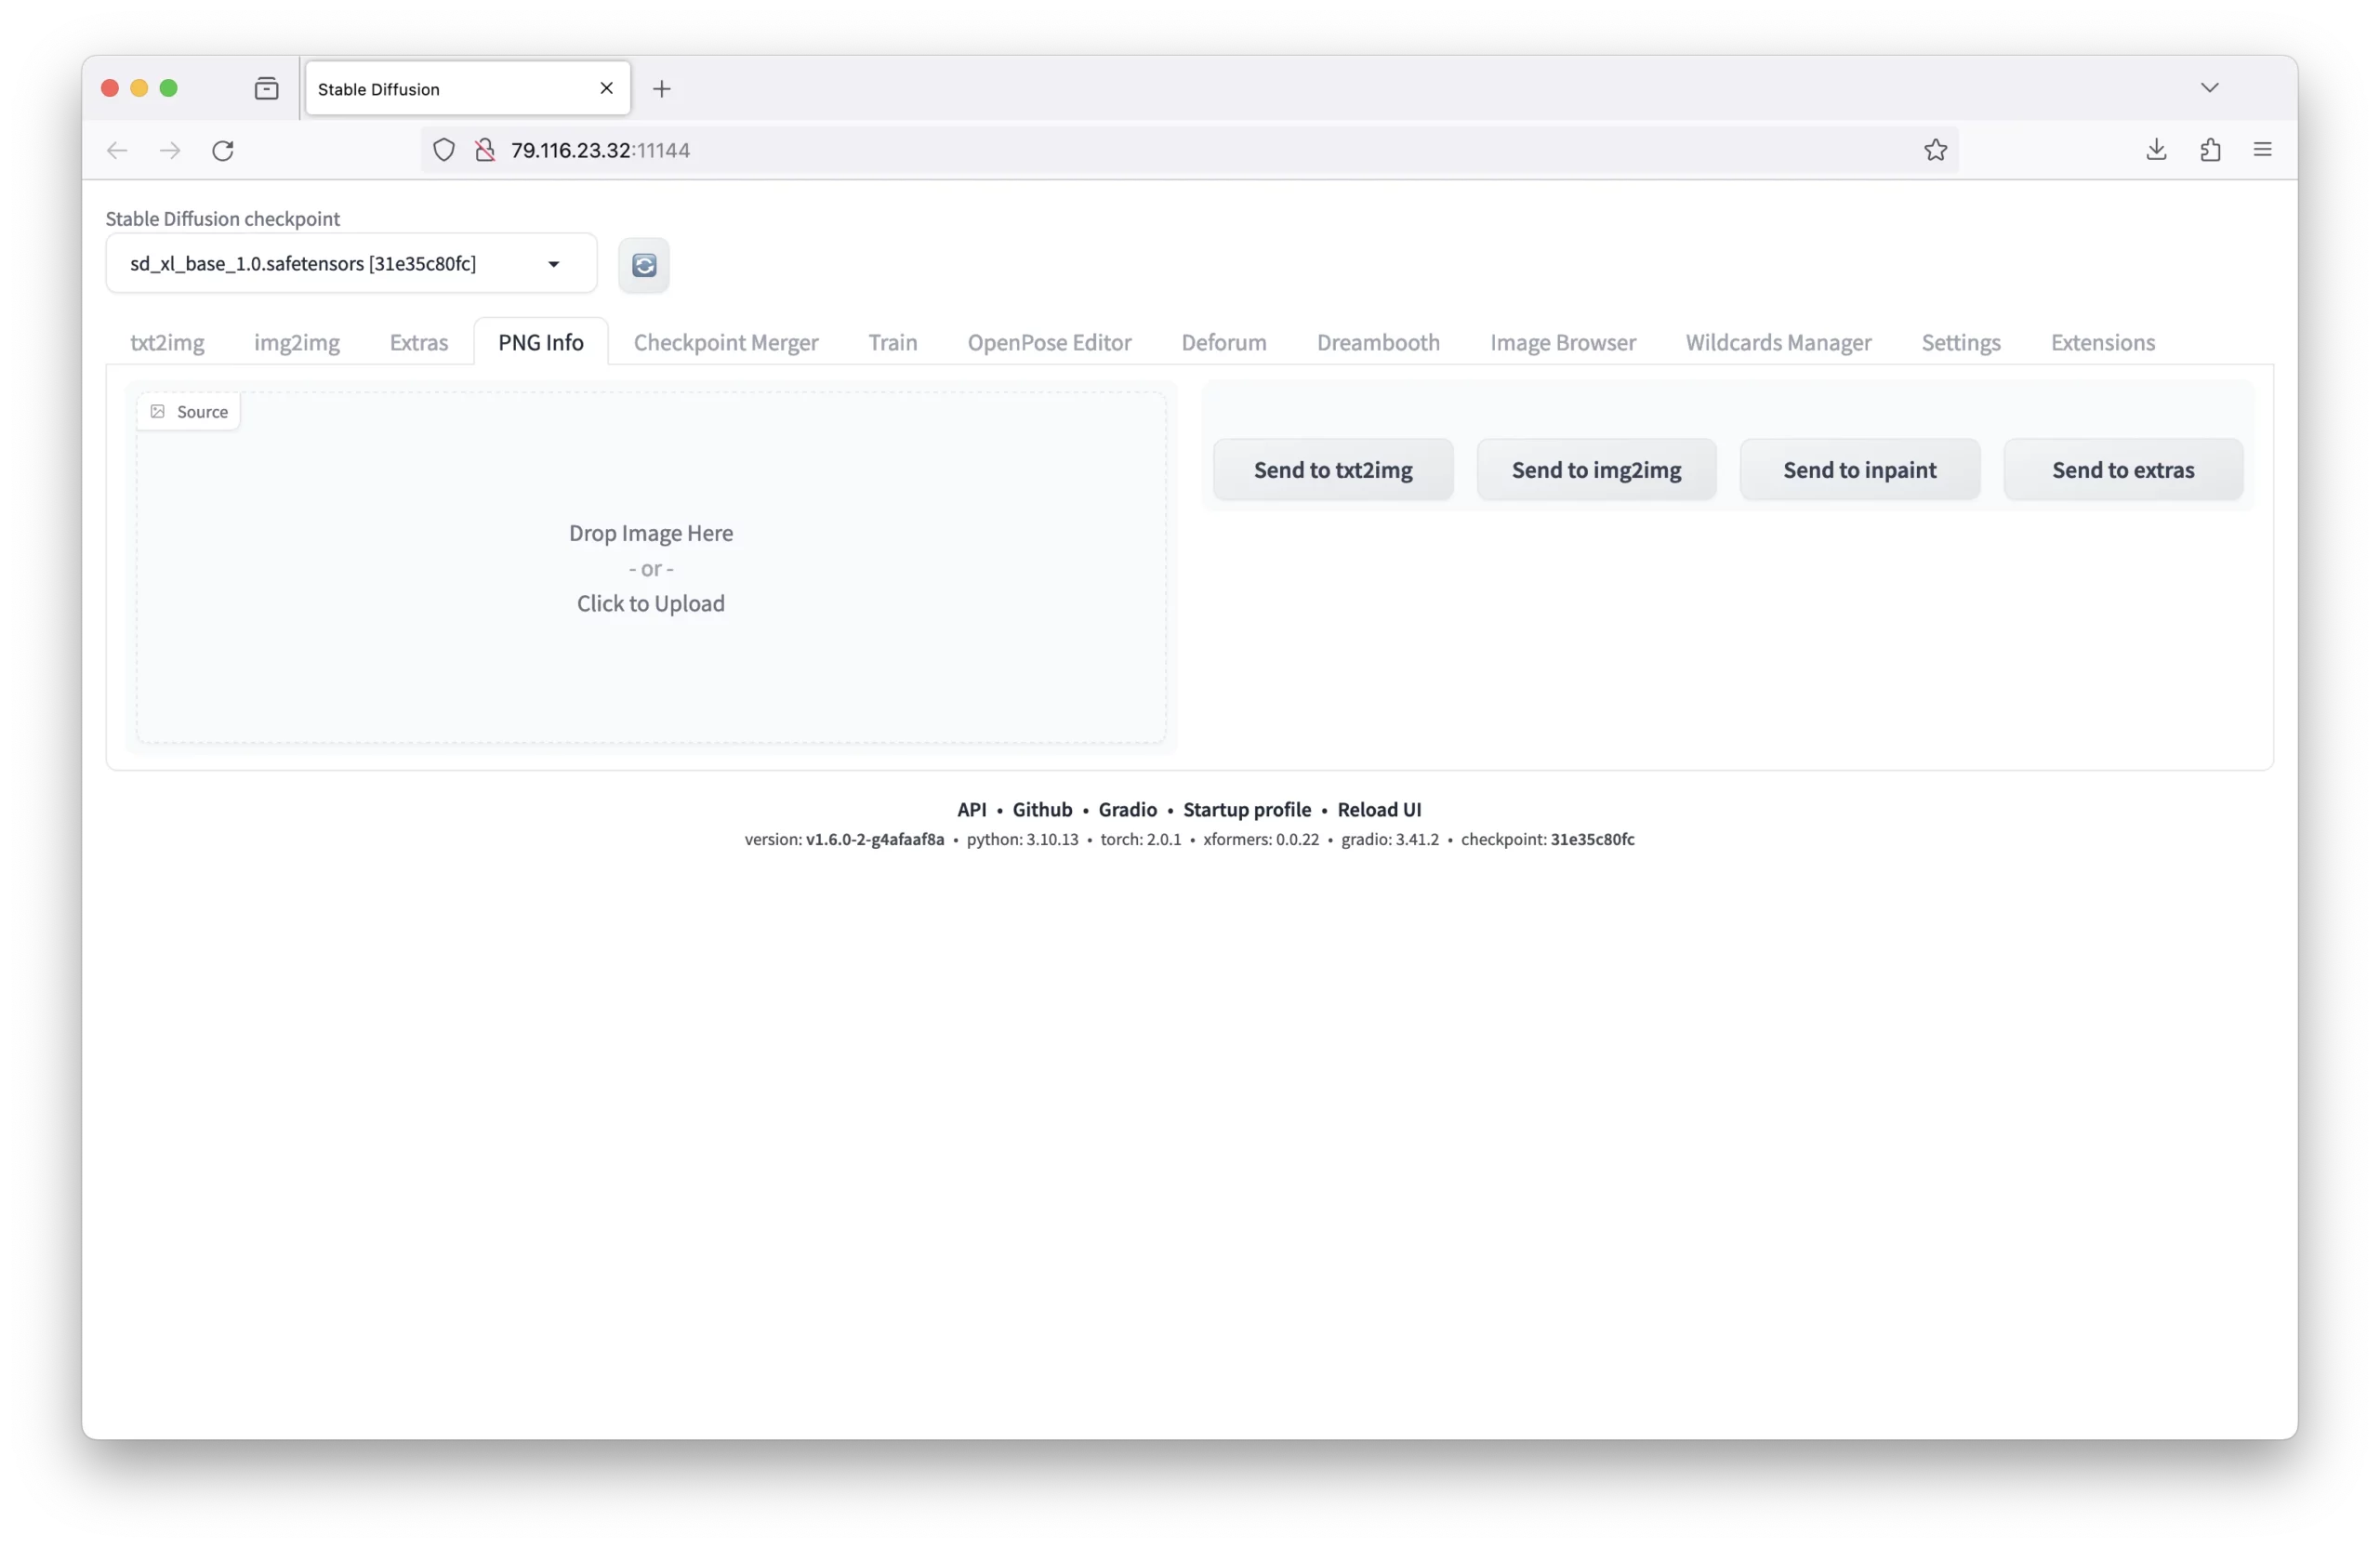
Task: Click the "gradio: 3.41.2" footer text
Action: click(1390, 840)
